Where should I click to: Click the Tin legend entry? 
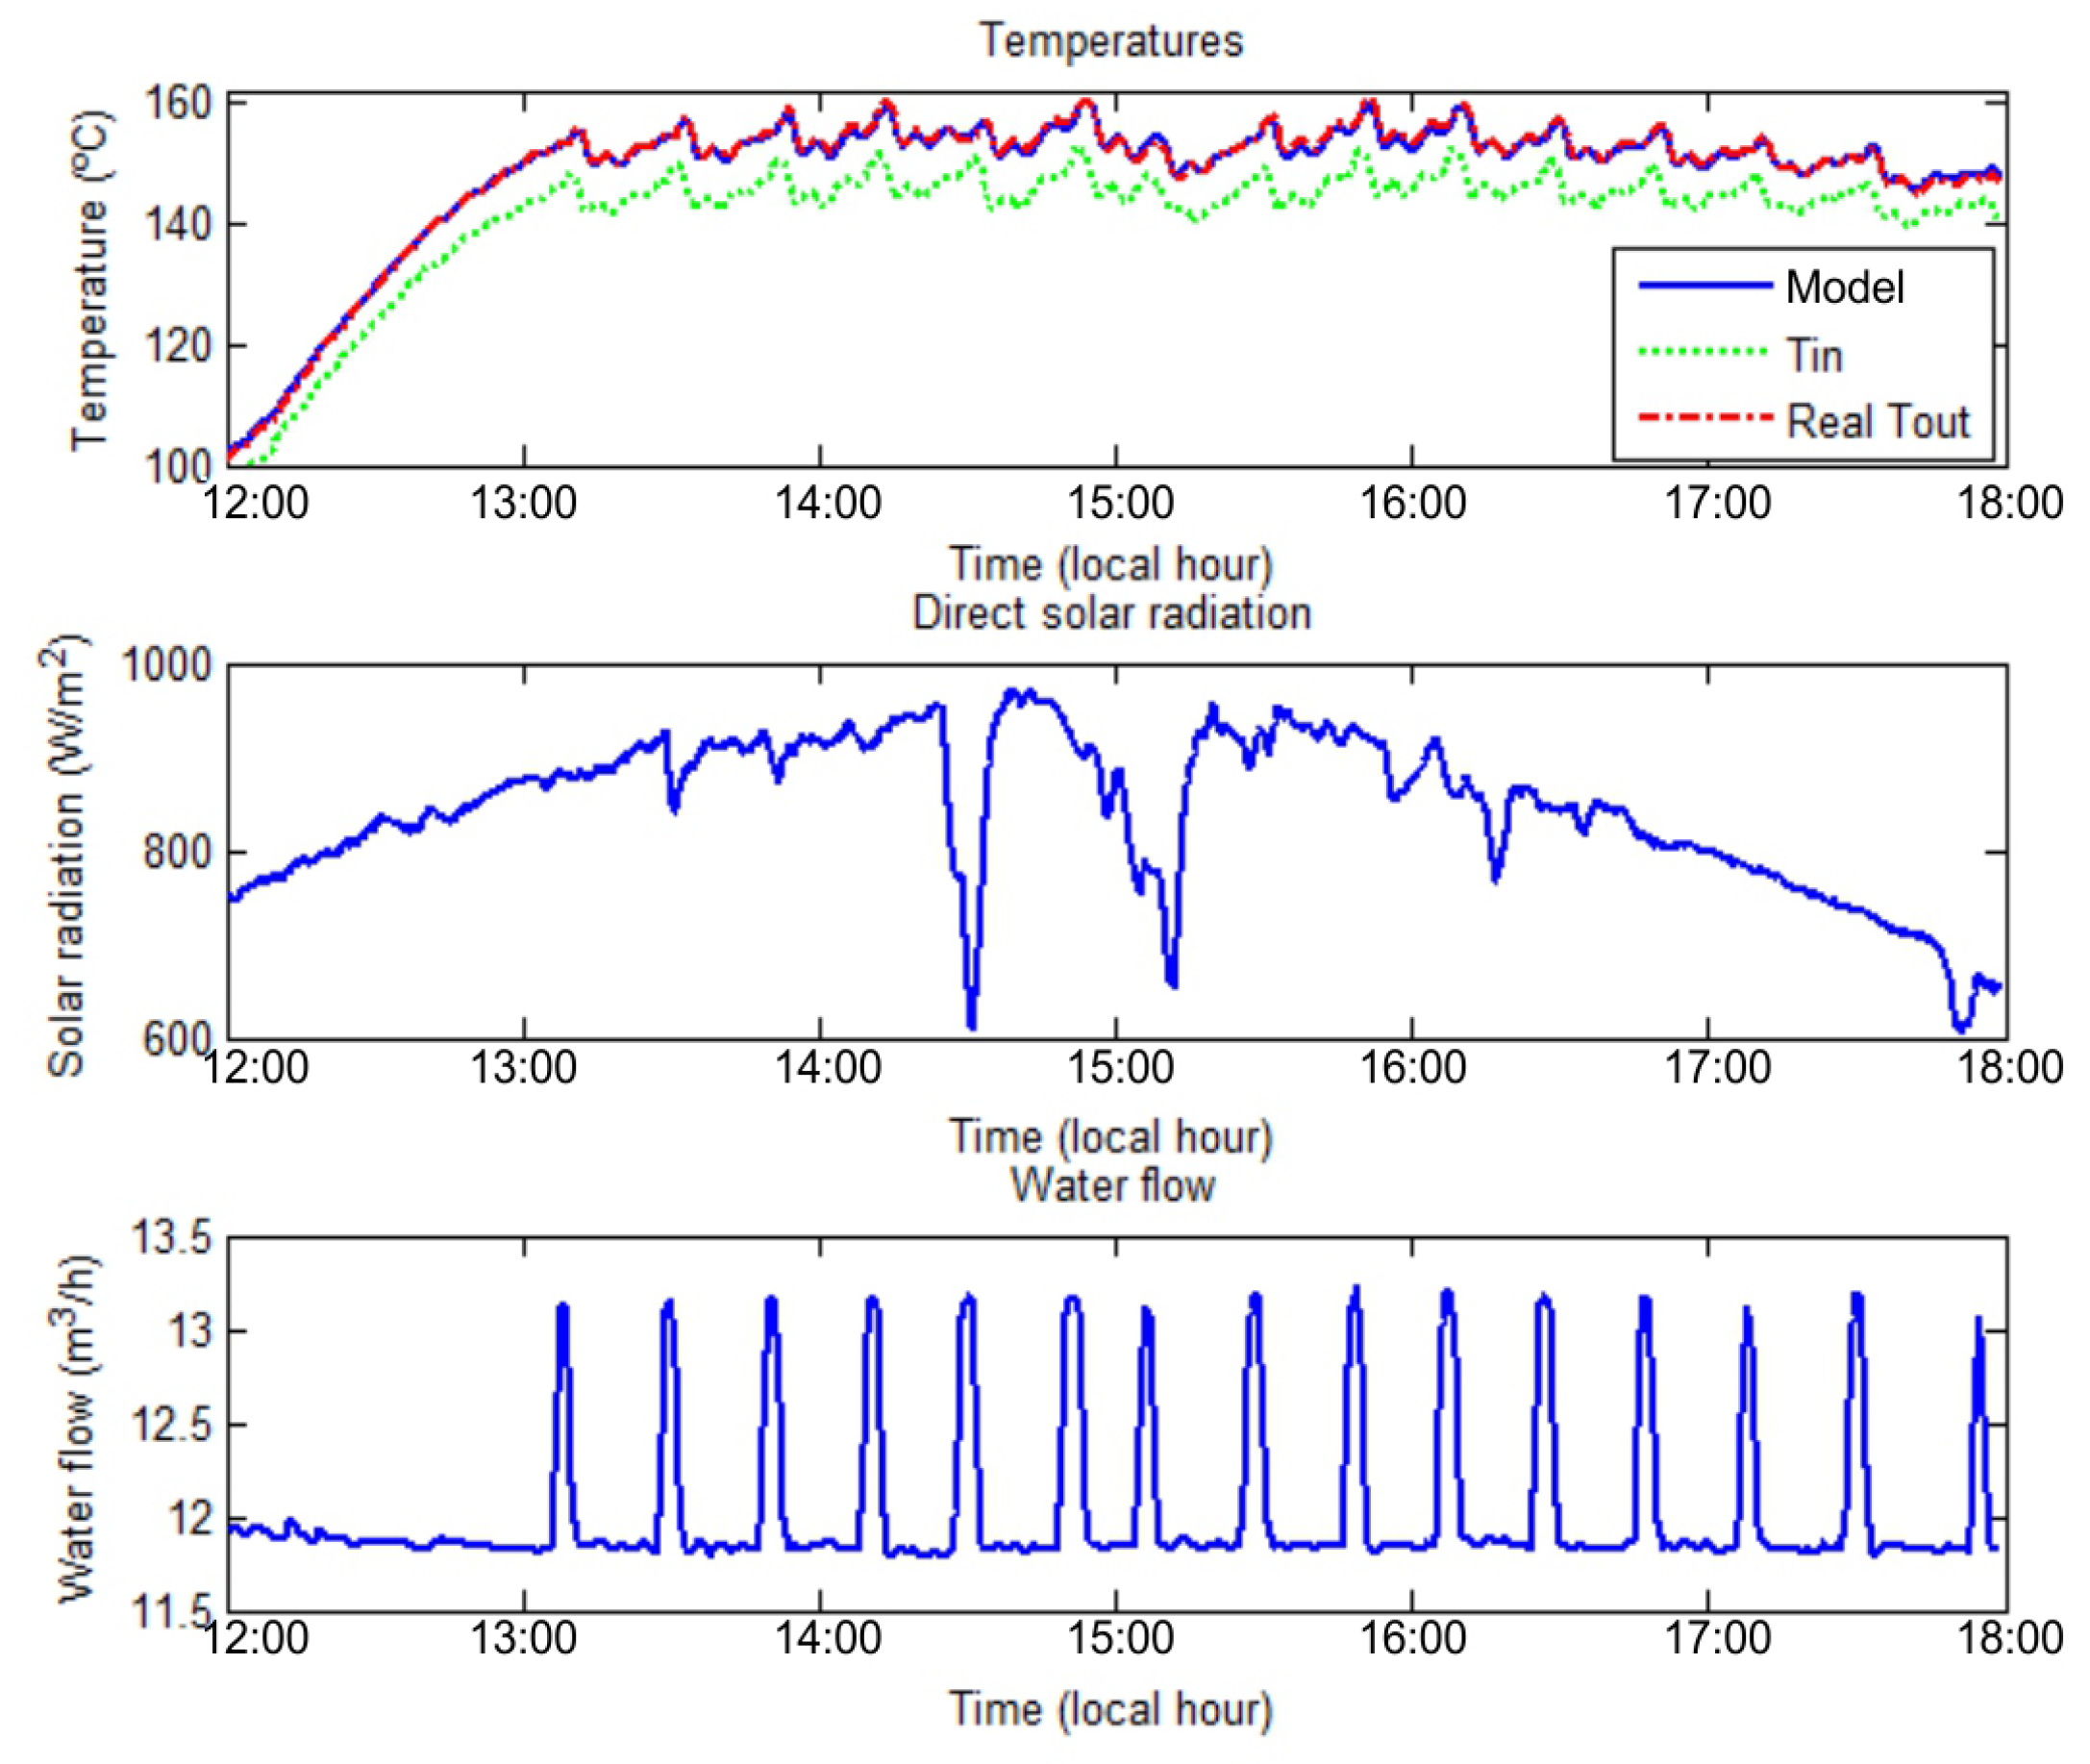(1813, 356)
